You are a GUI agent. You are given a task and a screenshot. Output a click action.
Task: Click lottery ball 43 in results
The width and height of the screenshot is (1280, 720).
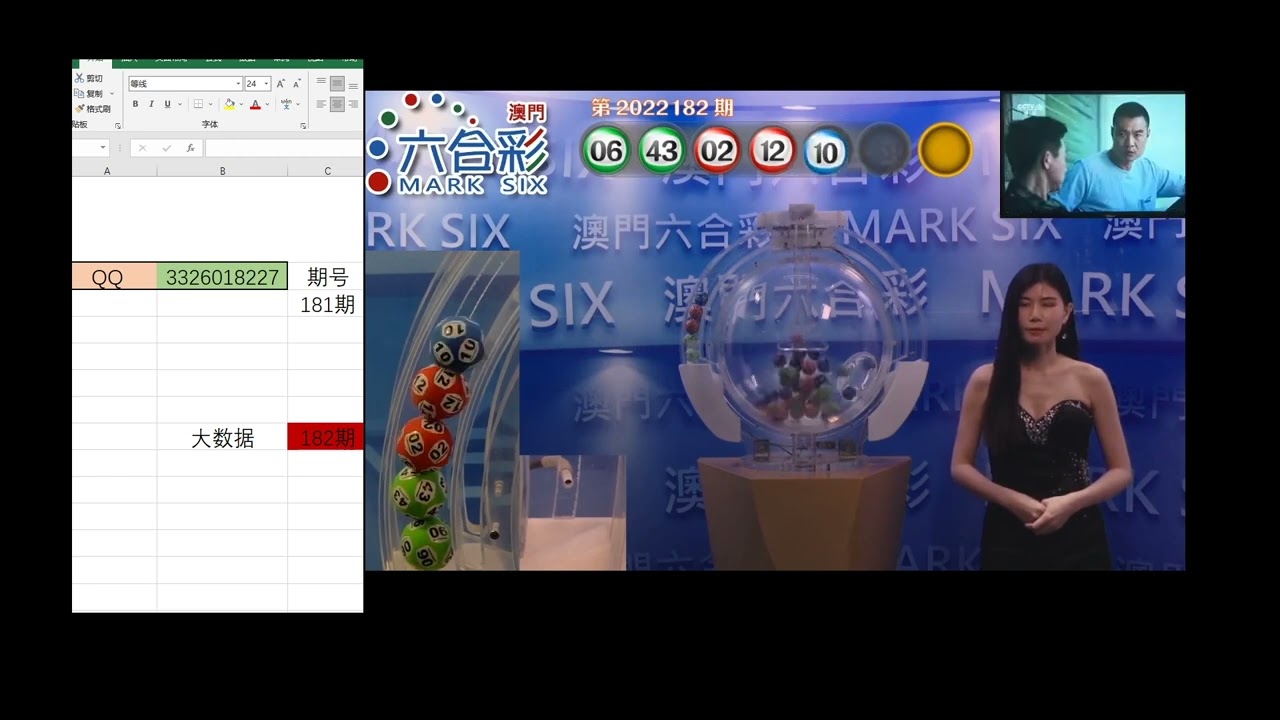[x=661, y=151]
